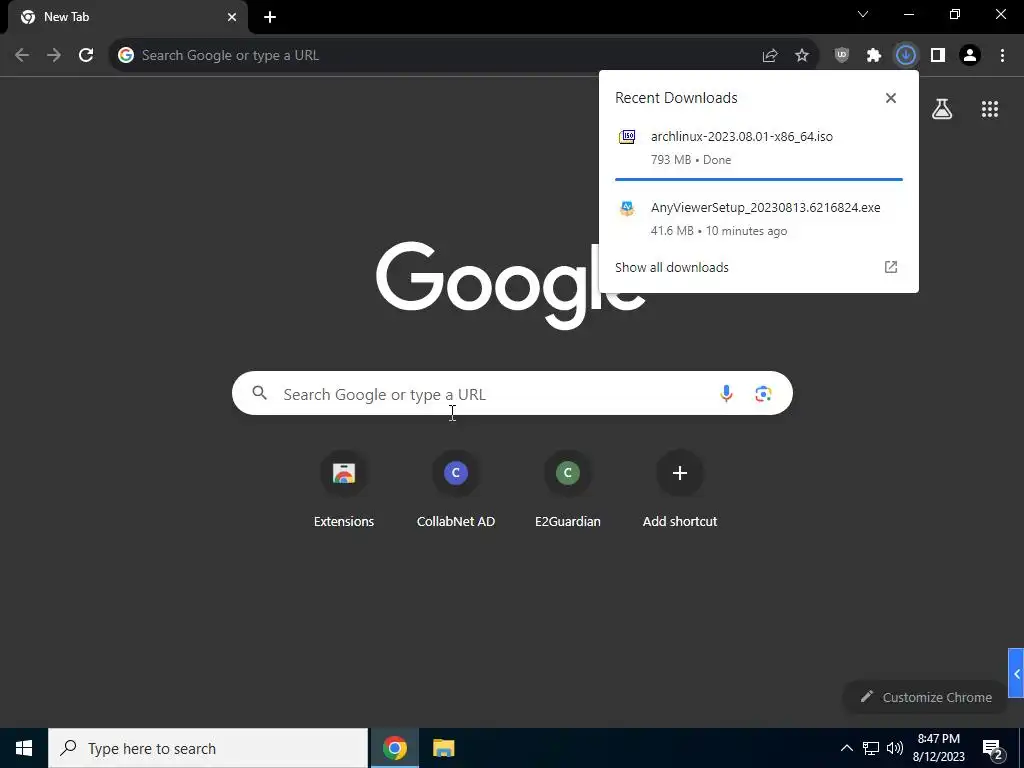Screen dimensions: 1024x768
Task: Reload the current page
Action: (86, 55)
